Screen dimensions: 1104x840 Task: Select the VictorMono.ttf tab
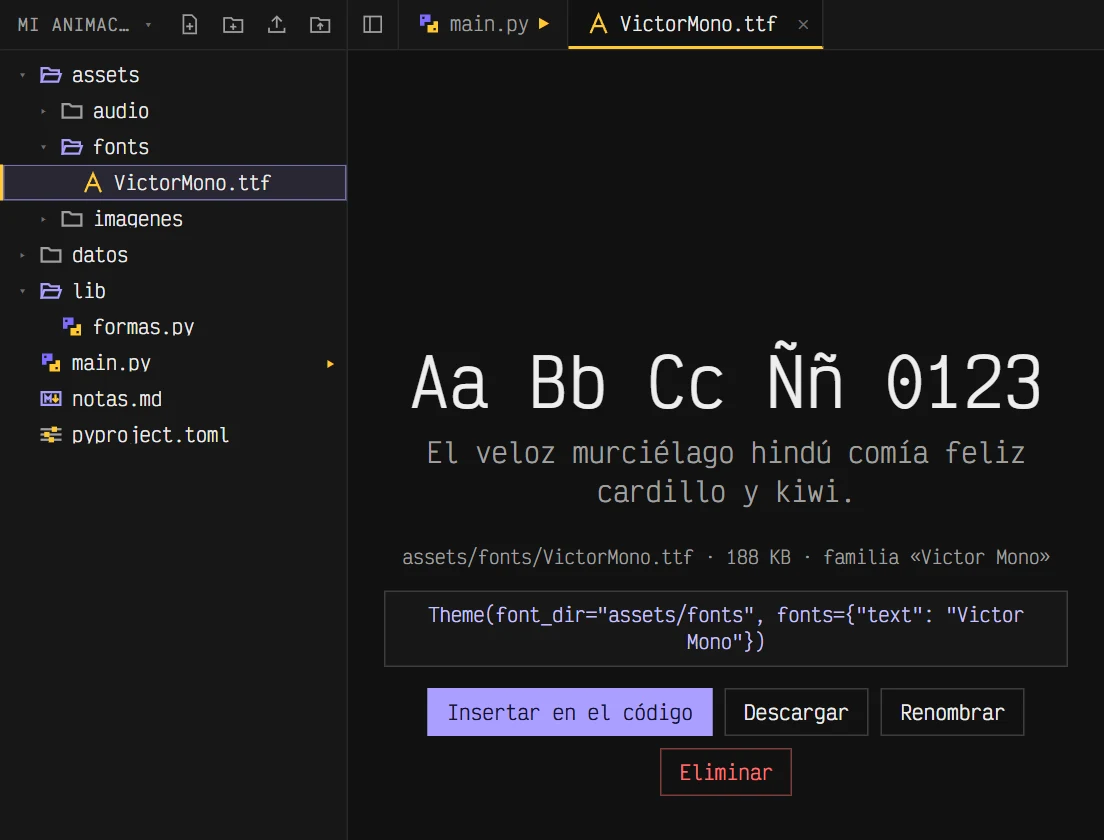[696, 24]
